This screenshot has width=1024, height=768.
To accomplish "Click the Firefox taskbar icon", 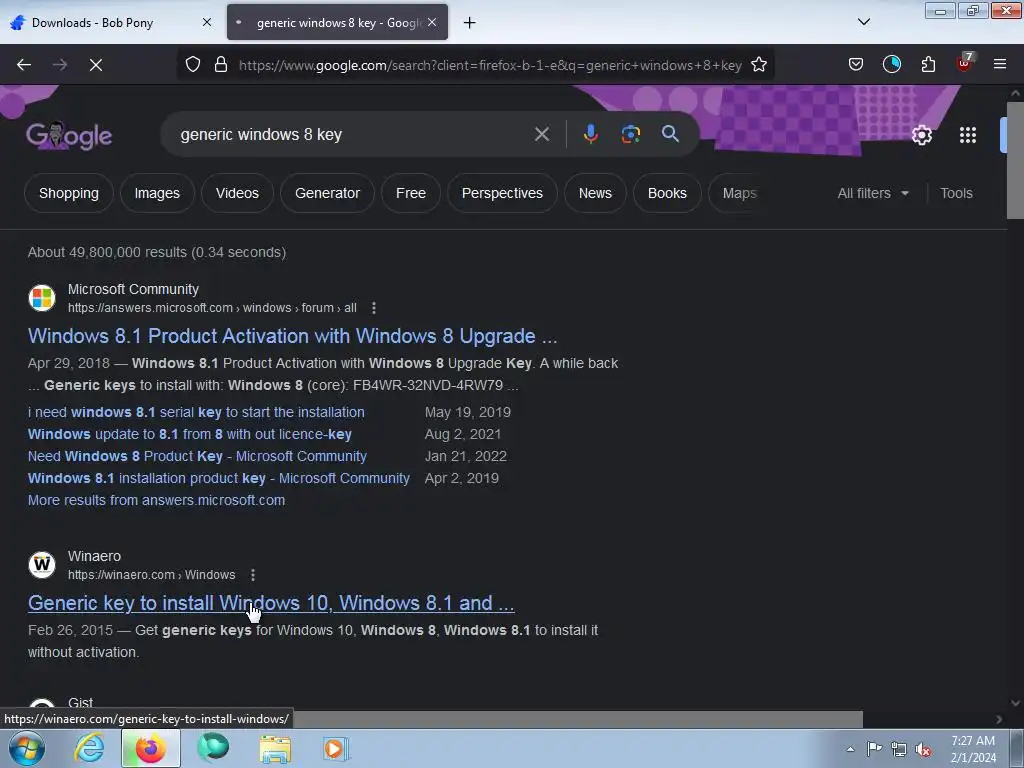I will pyautogui.click(x=151, y=748).
